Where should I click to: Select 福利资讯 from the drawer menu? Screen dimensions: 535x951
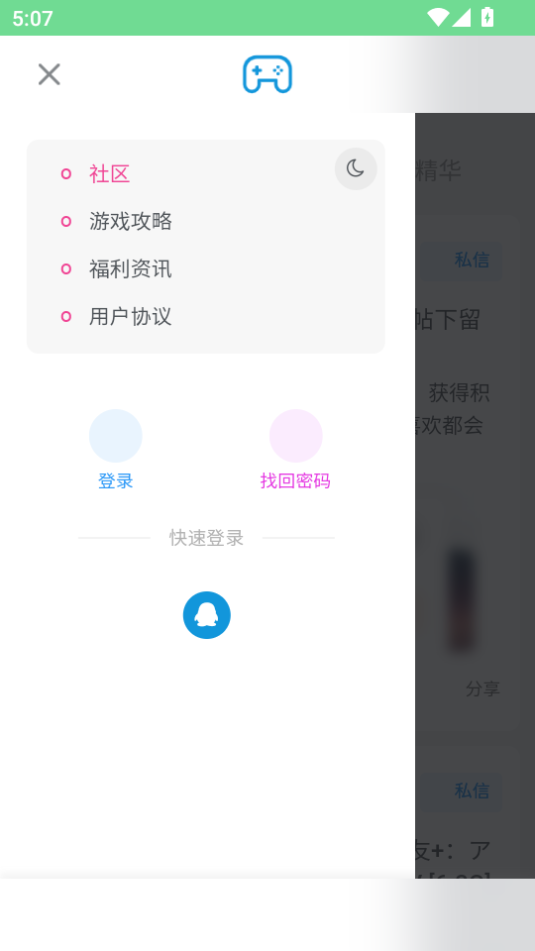pos(130,269)
